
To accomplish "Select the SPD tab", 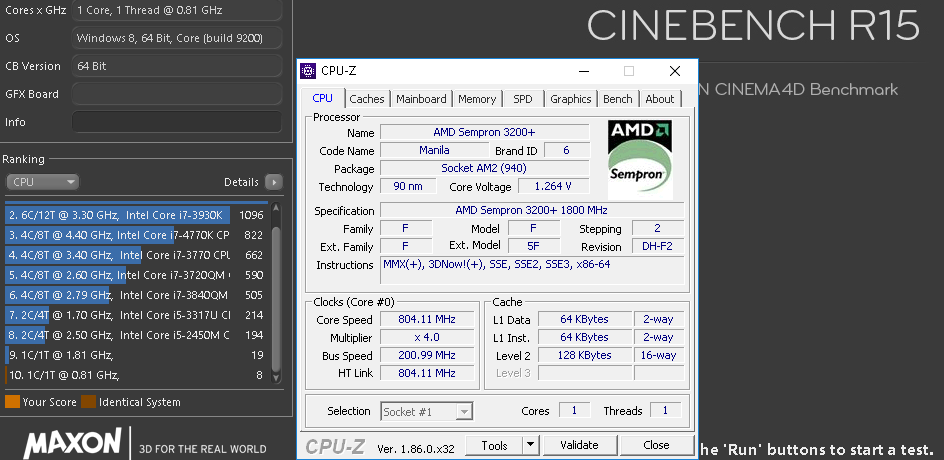I will click(523, 99).
